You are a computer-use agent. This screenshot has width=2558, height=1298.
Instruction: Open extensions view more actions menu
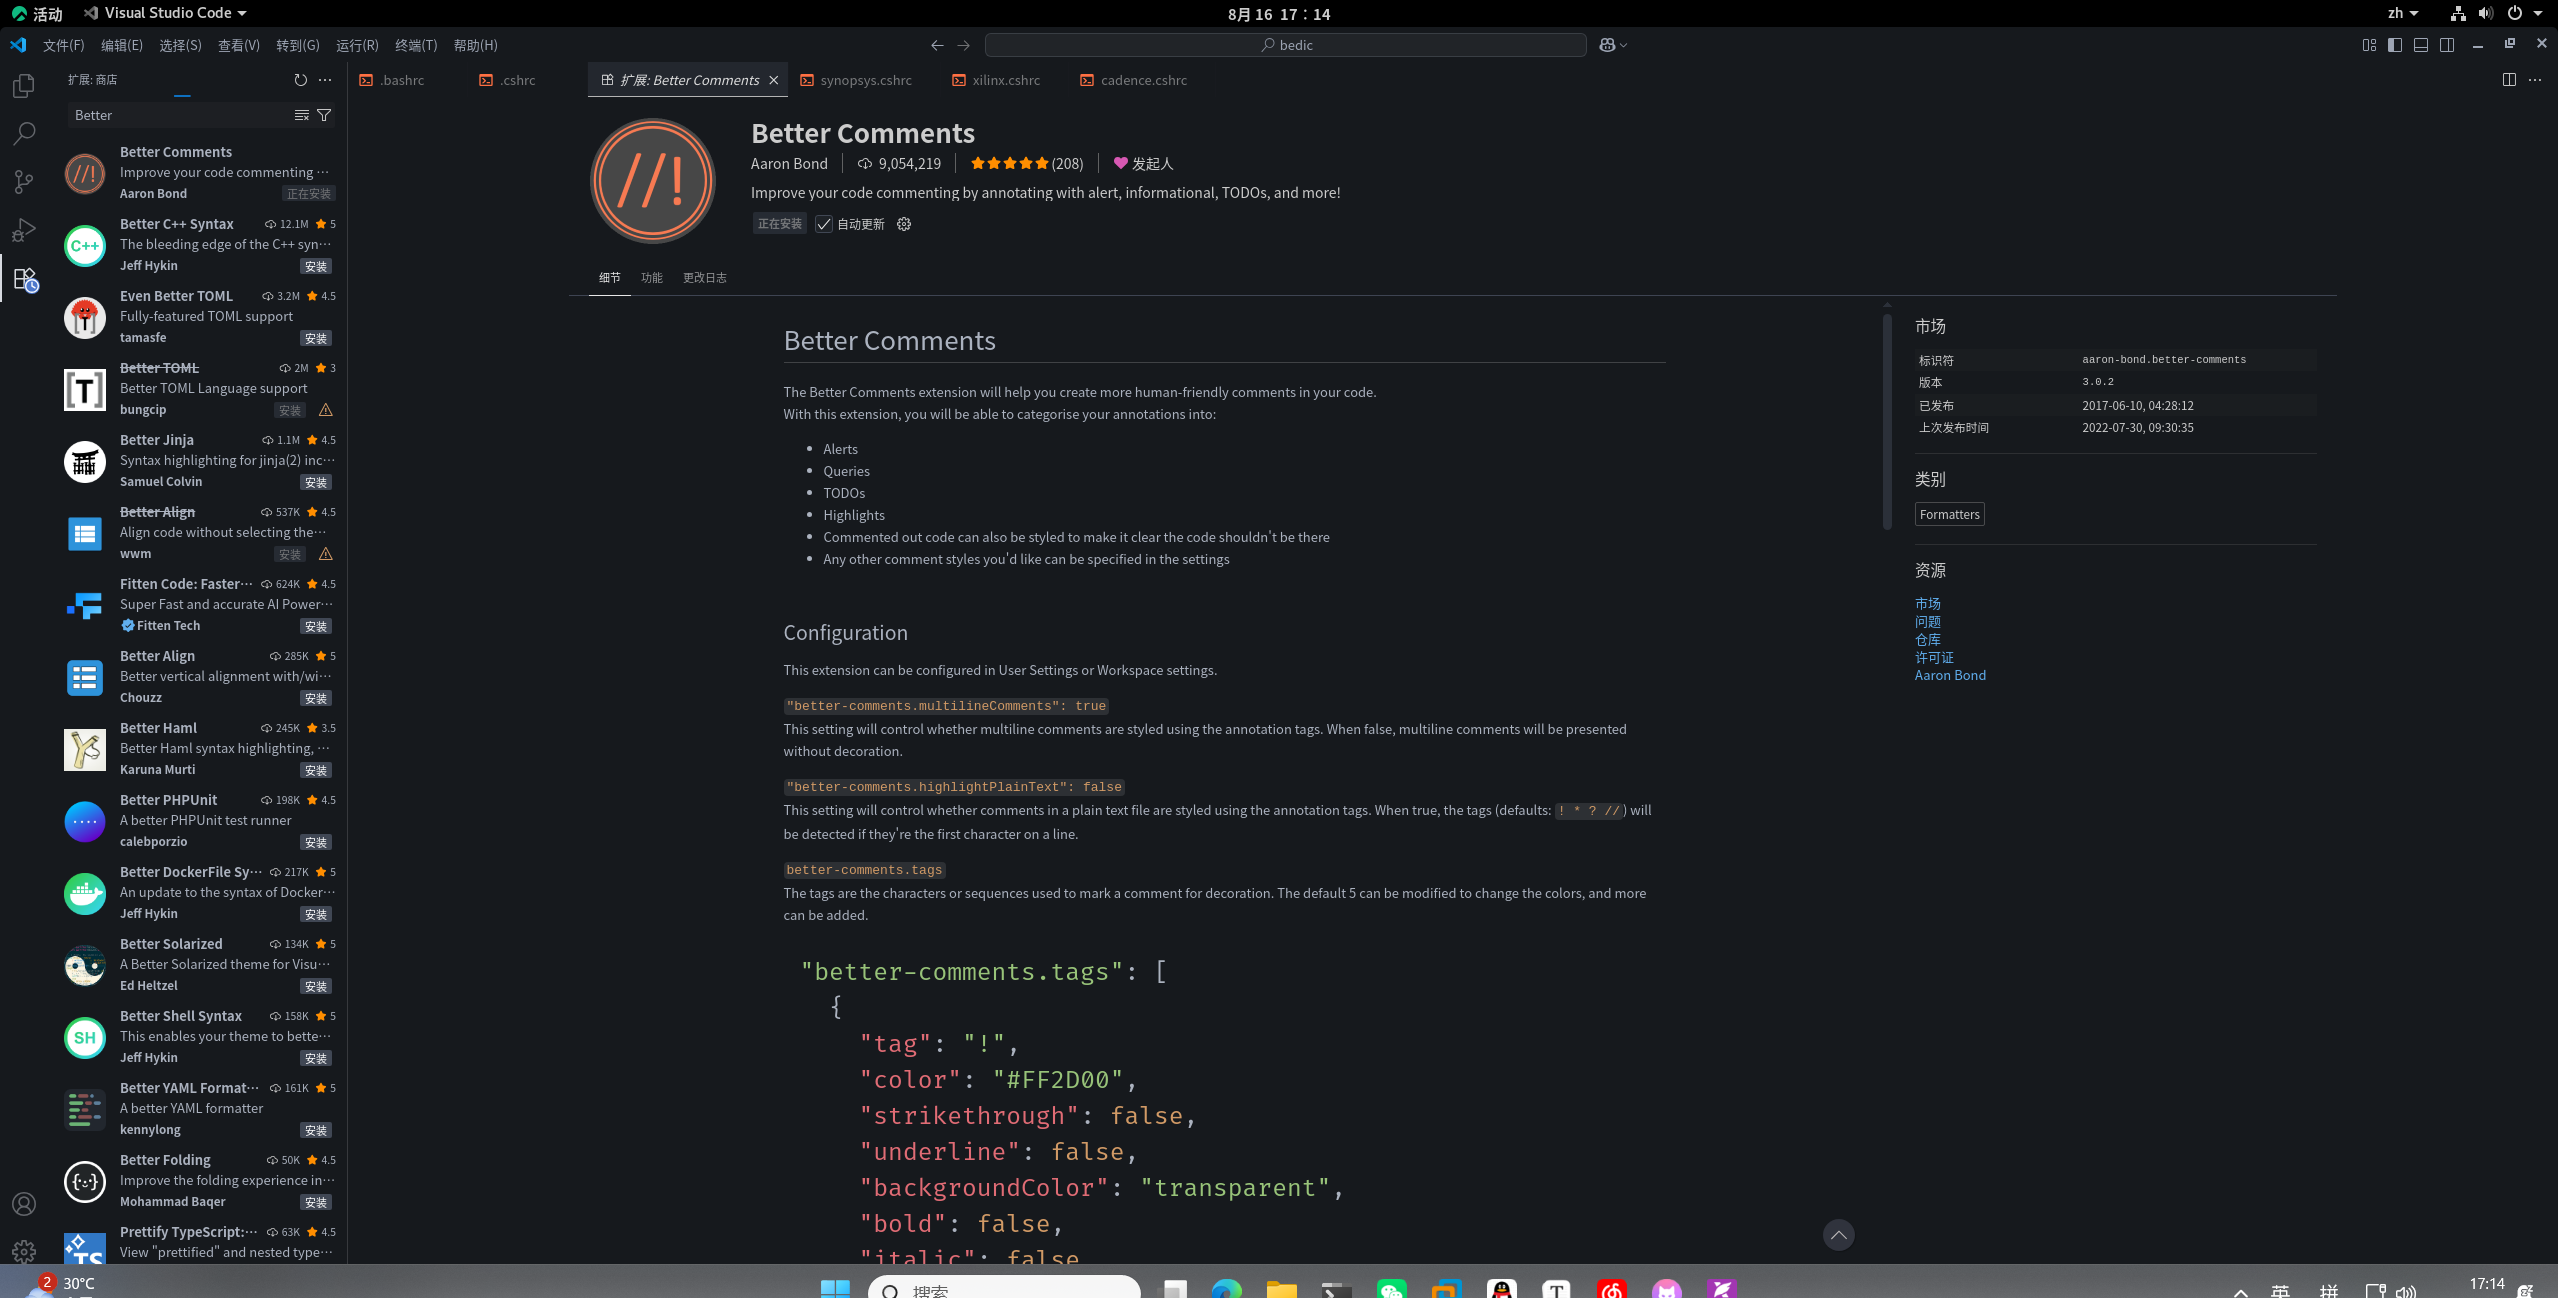(x=325, y=80)
